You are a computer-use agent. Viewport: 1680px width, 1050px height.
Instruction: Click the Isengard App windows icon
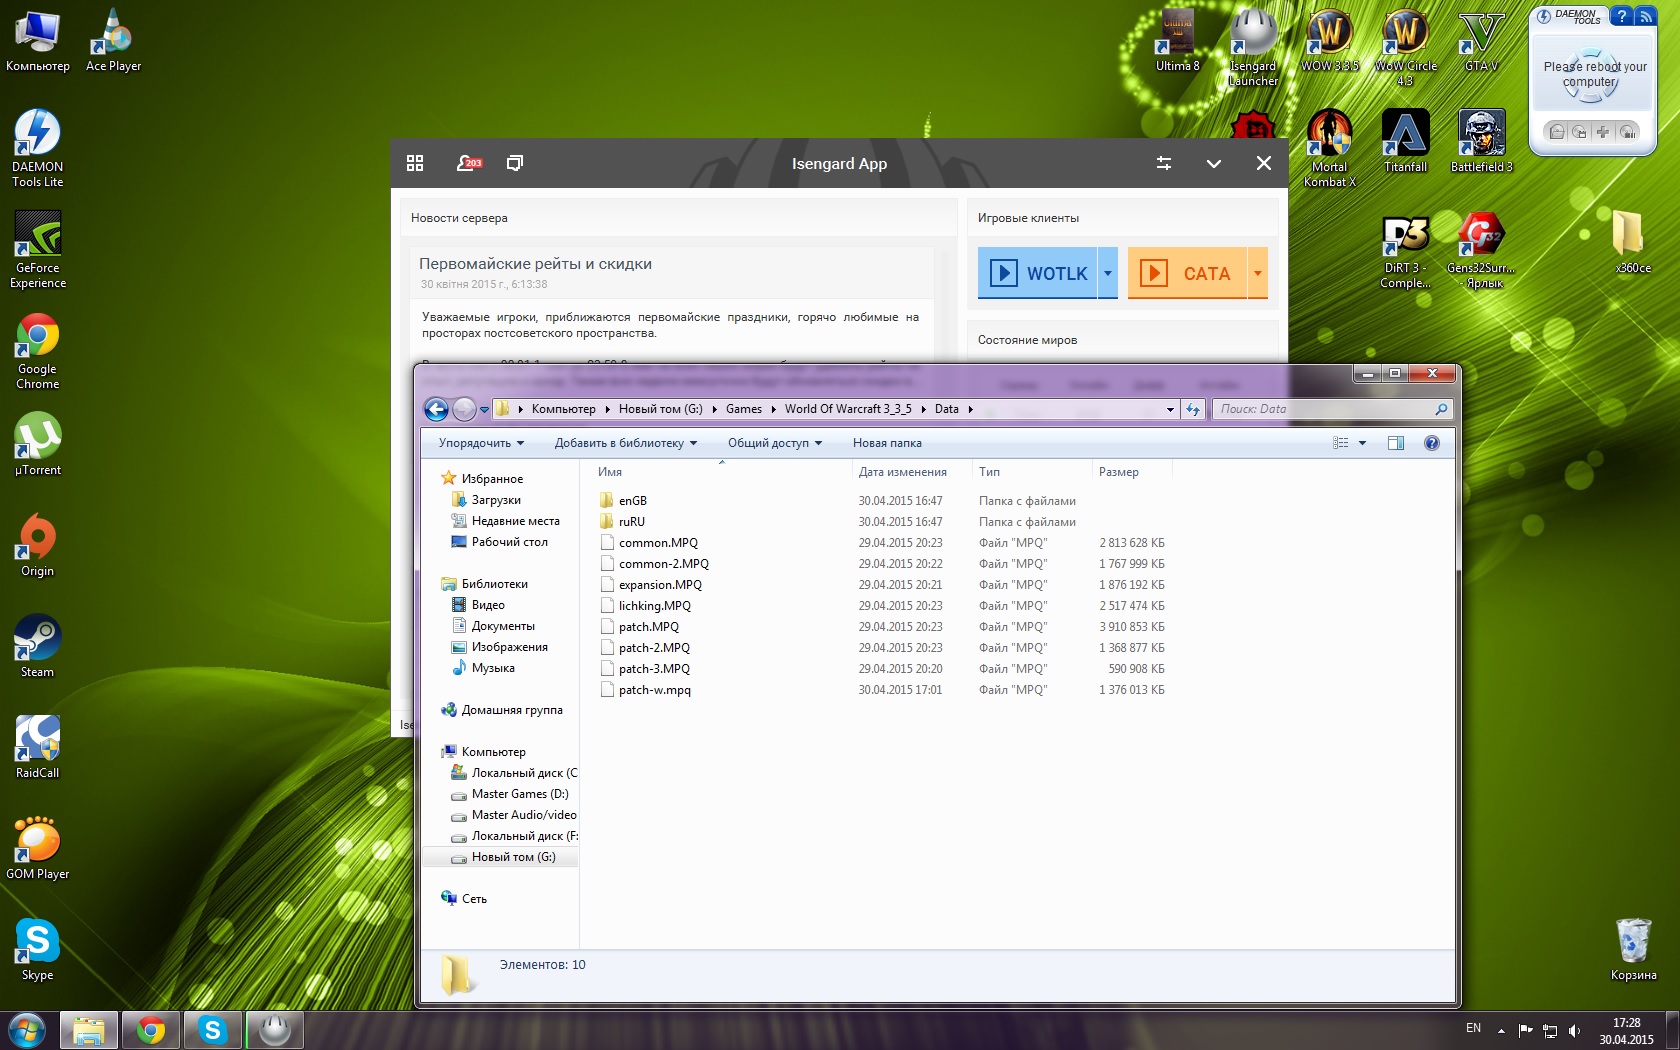515,163
